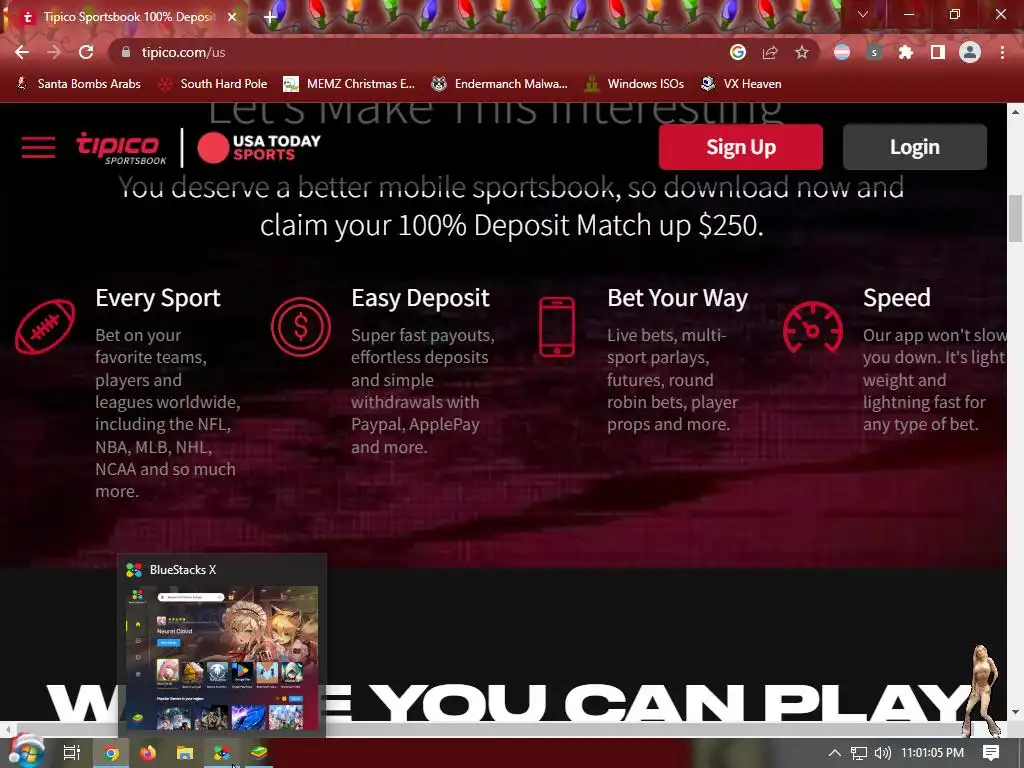Open the volume tray icon
1024x768 pixels.
[x=882, y=753]
